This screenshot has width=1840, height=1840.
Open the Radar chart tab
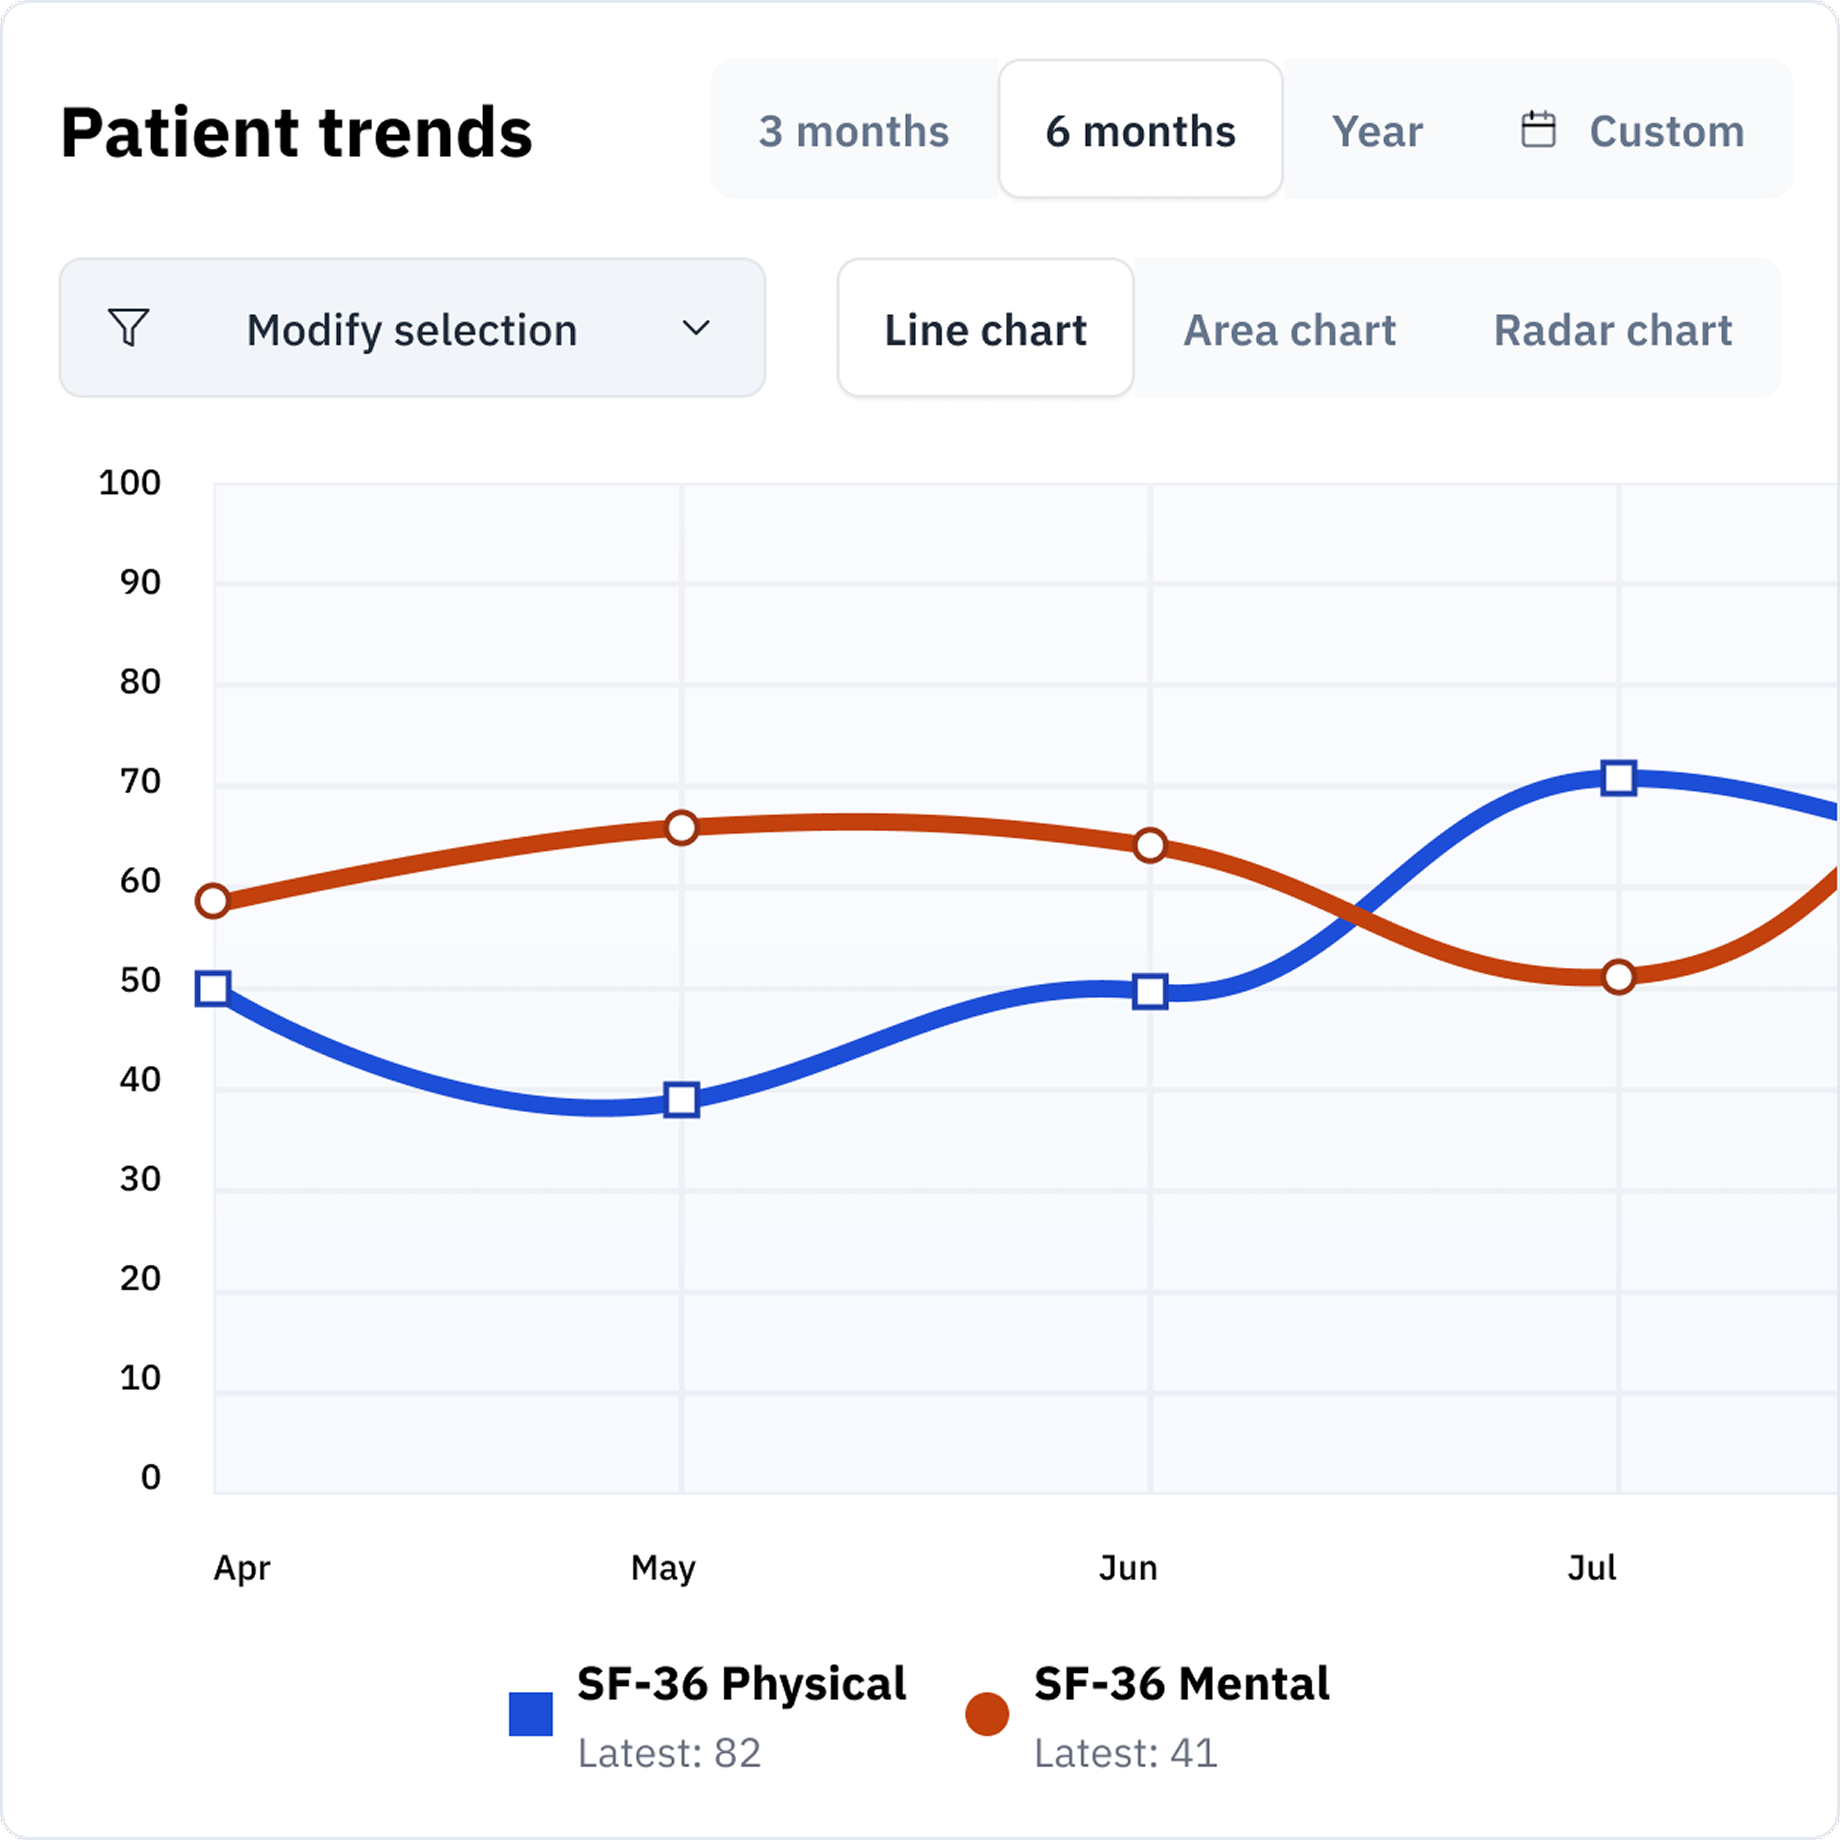[1612, 330]
